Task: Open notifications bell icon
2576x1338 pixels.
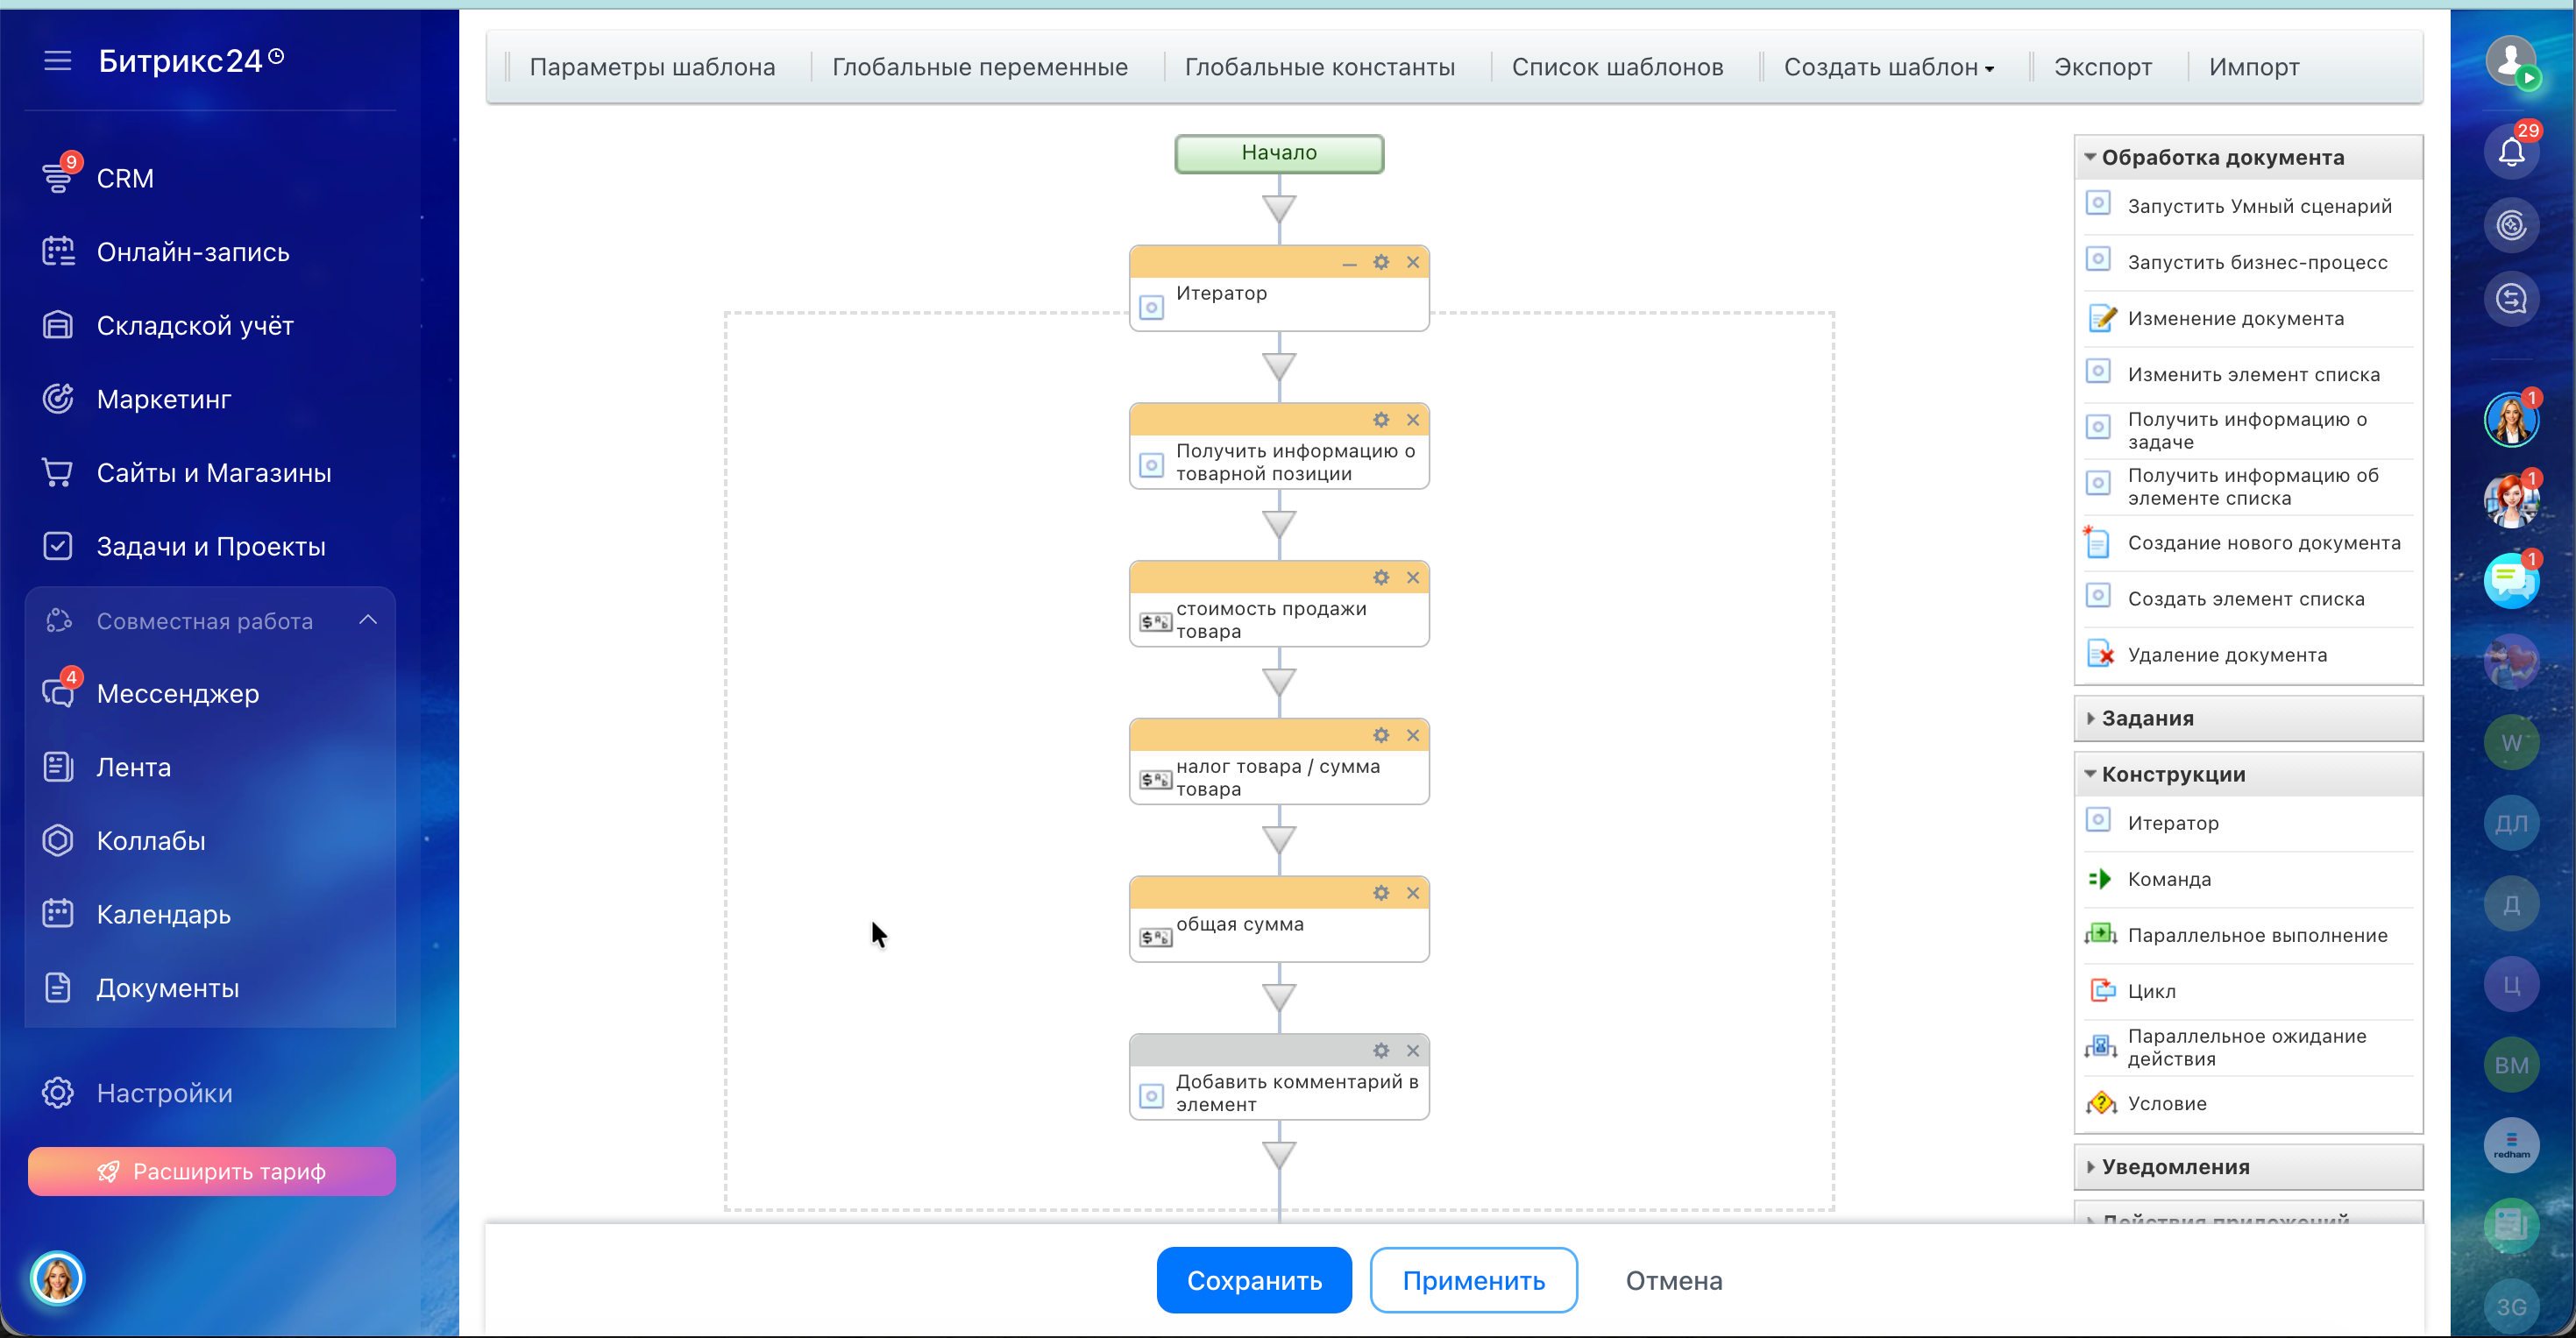Action: click(2511, 152)
